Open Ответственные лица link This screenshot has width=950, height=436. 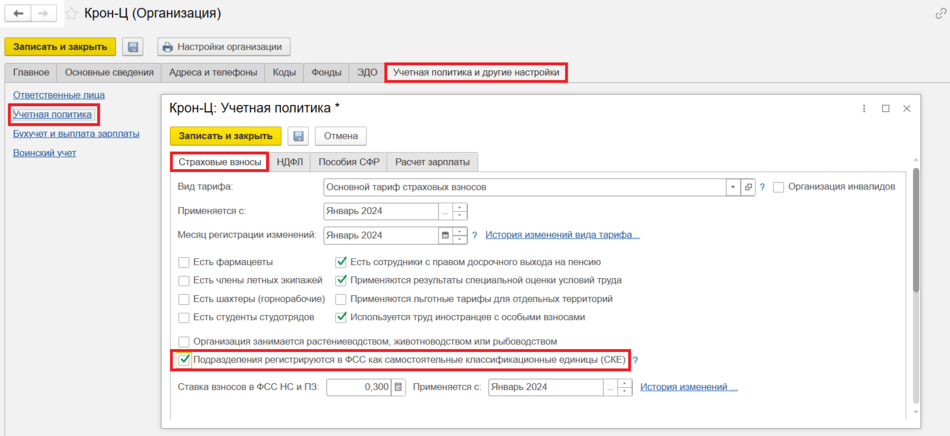coord(59,95)
